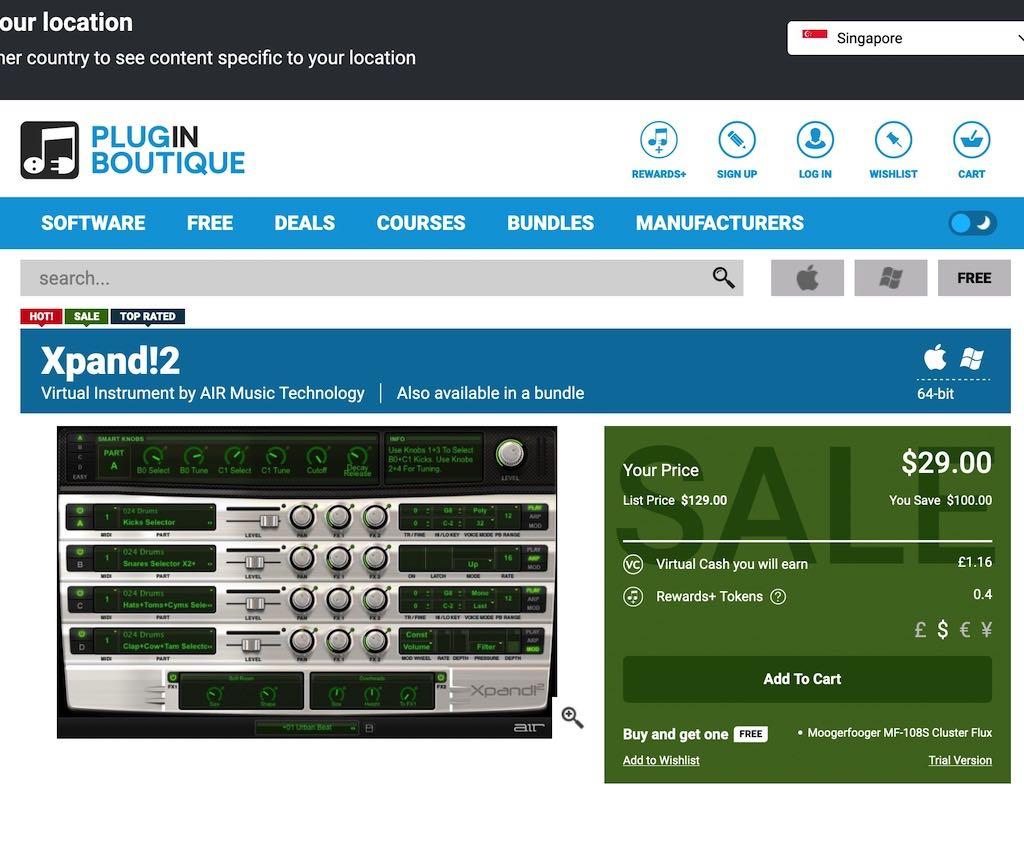1024x854 pixels.
Task: Switch price currency to pounds
Action: 920,630
